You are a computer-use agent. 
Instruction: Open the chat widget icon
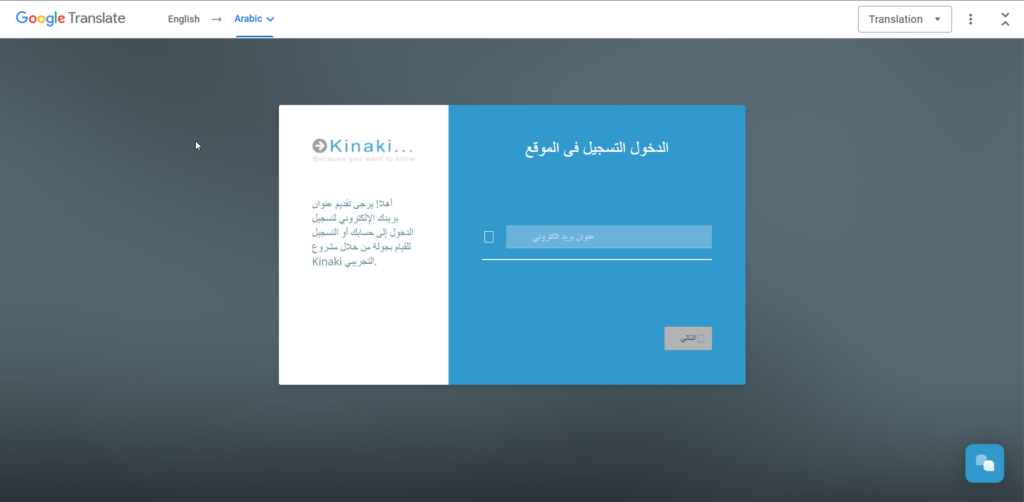[984, 463]
